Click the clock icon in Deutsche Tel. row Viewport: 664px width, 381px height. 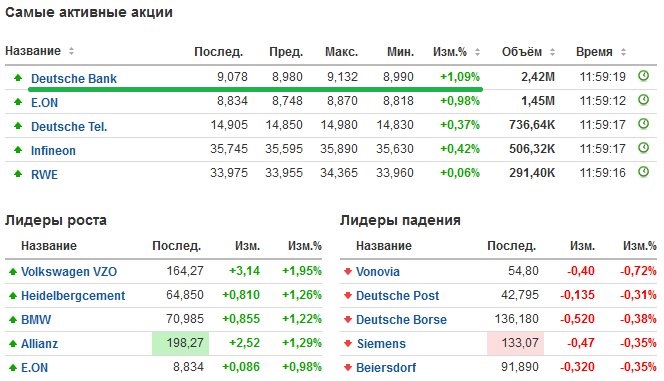643,124
